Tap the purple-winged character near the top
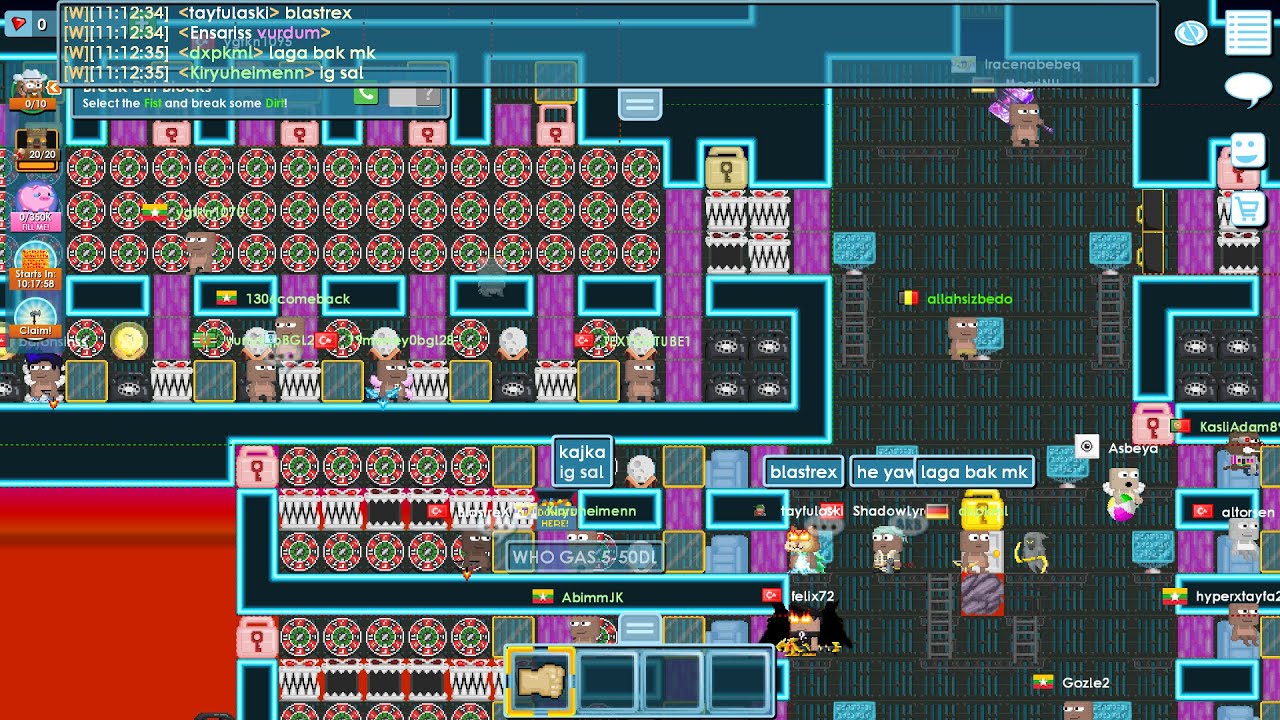1280x720 pixels. point(1022,117)
